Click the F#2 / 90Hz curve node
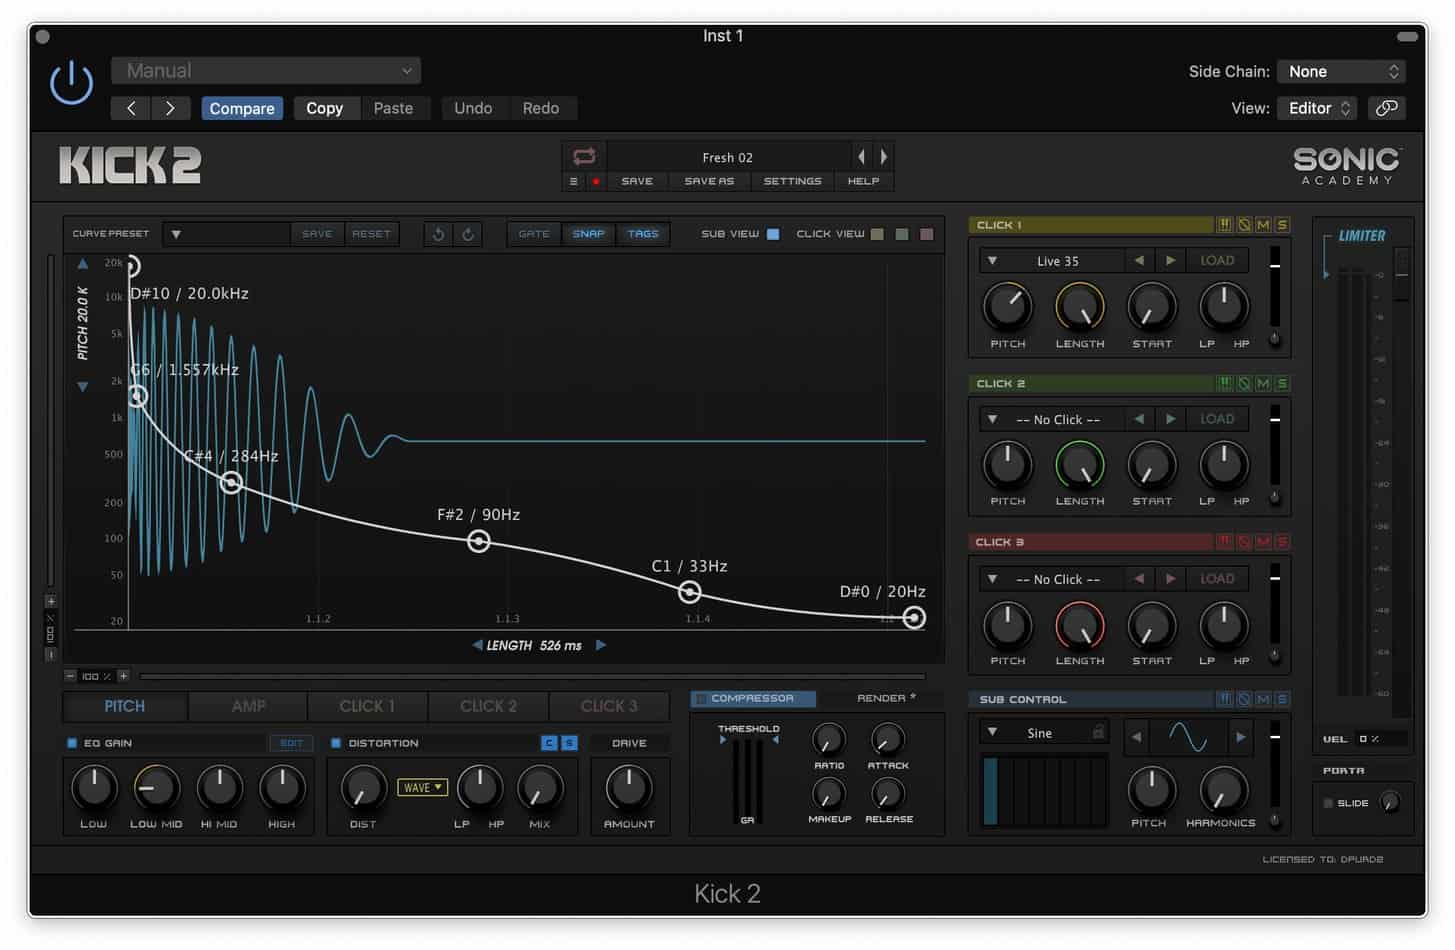The width and height of the screenshot is (1455, 950). (479, 541)
